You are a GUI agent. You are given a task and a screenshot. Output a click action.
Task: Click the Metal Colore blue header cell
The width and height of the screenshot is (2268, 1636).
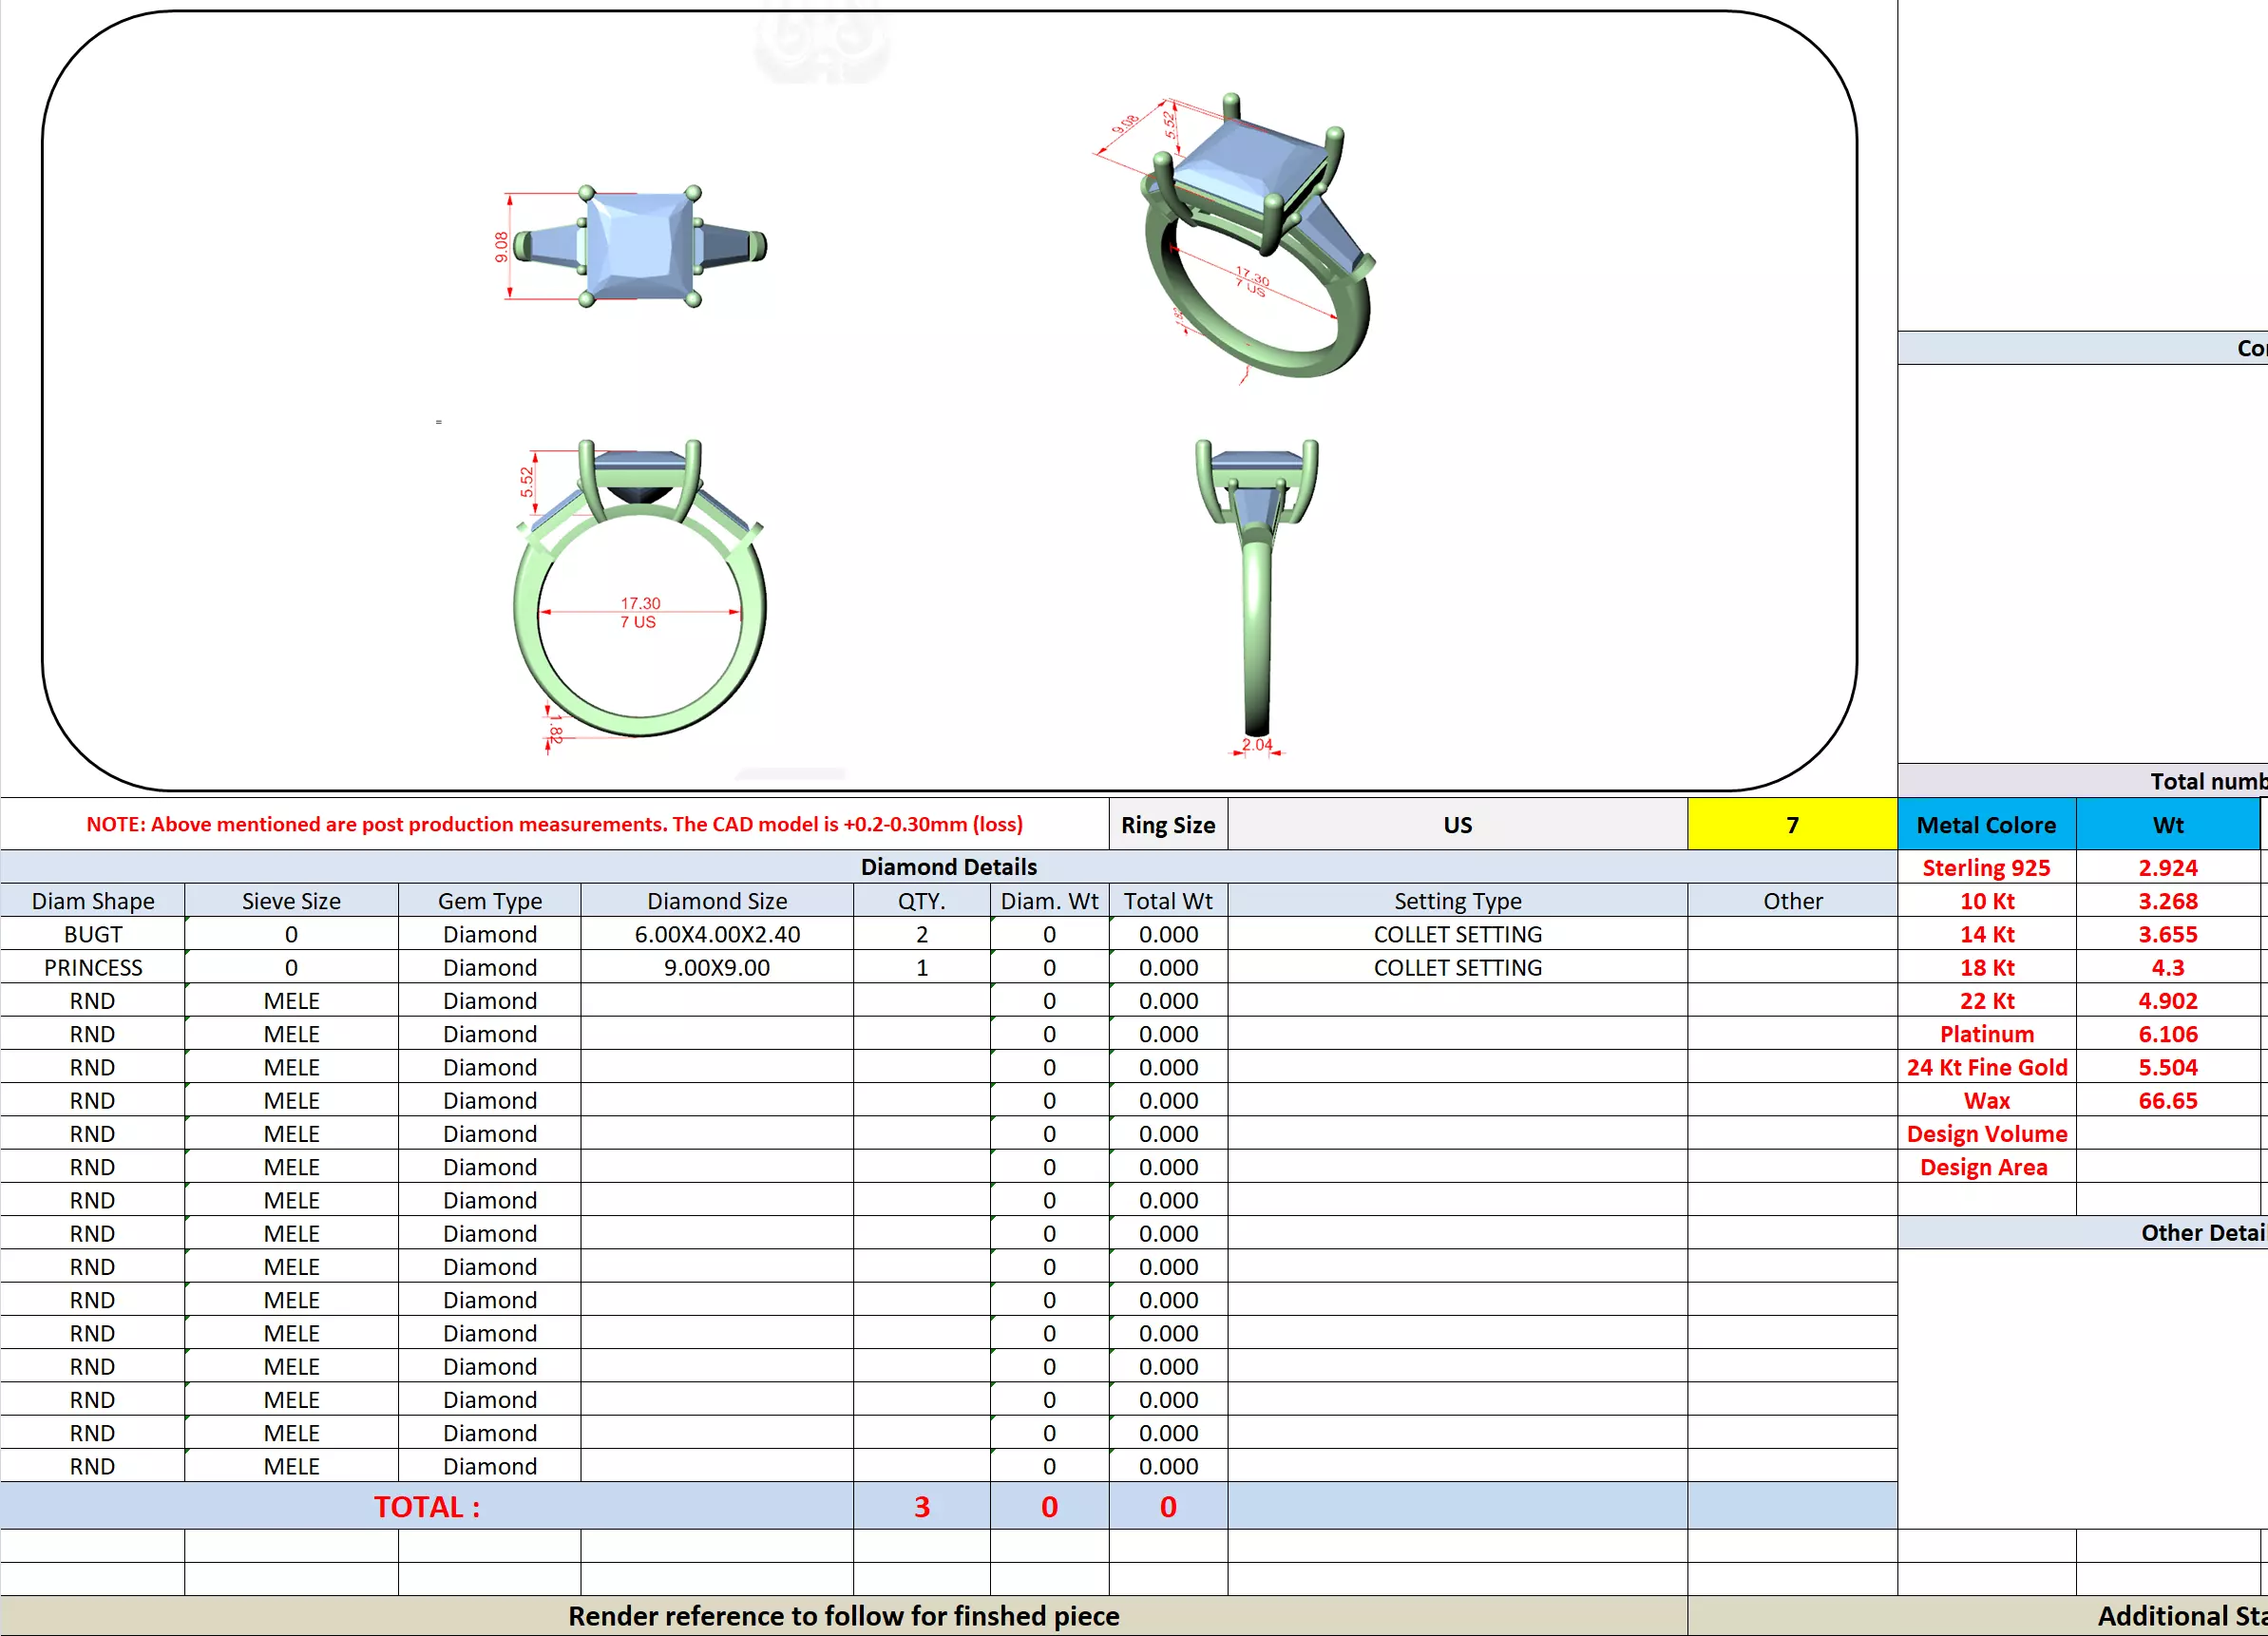1986,825
